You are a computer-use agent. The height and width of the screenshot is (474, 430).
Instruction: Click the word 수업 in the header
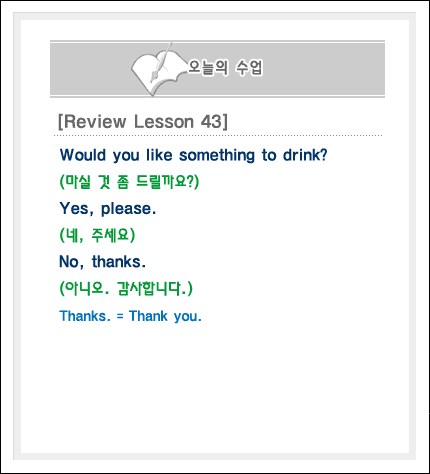tap(249, 68)
